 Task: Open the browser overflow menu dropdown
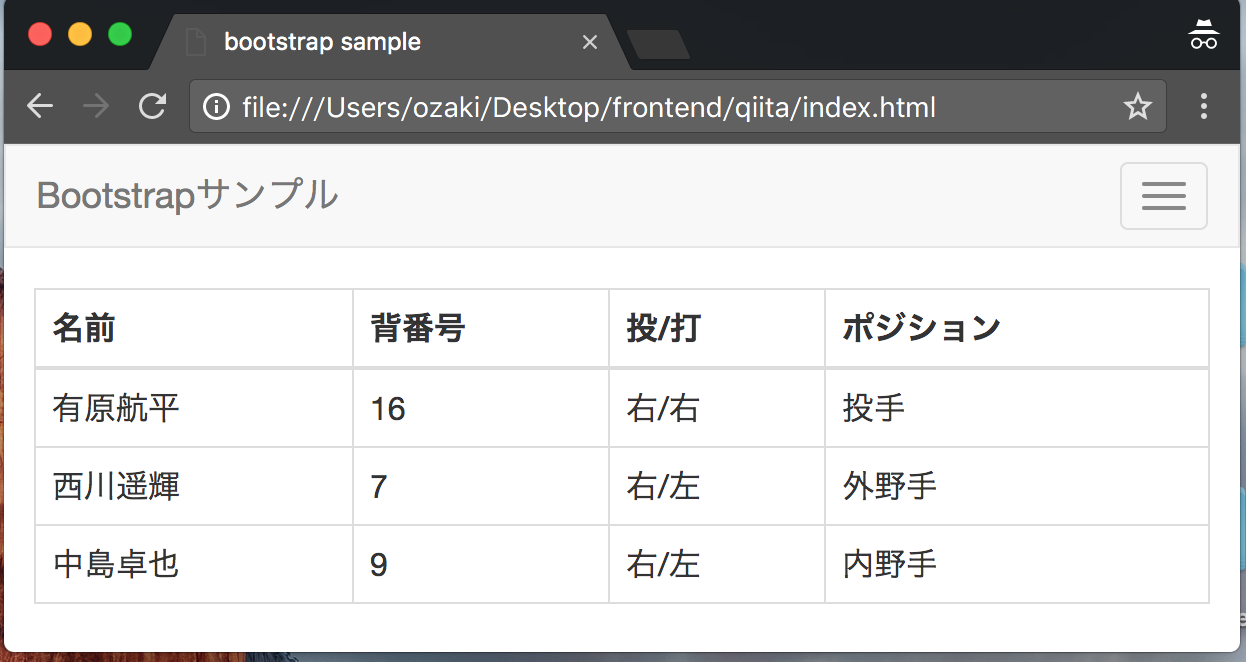[1204, 106]
